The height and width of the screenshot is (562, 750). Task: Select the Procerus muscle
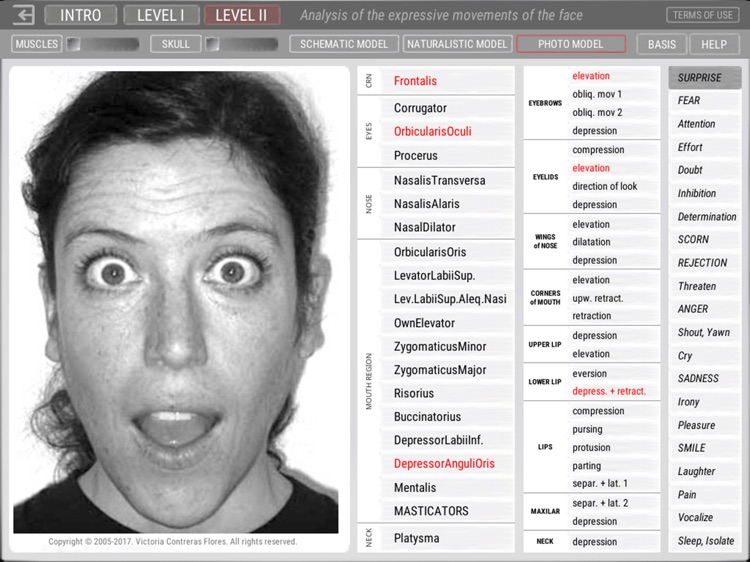pyautogui.click(x=447, y=155)
